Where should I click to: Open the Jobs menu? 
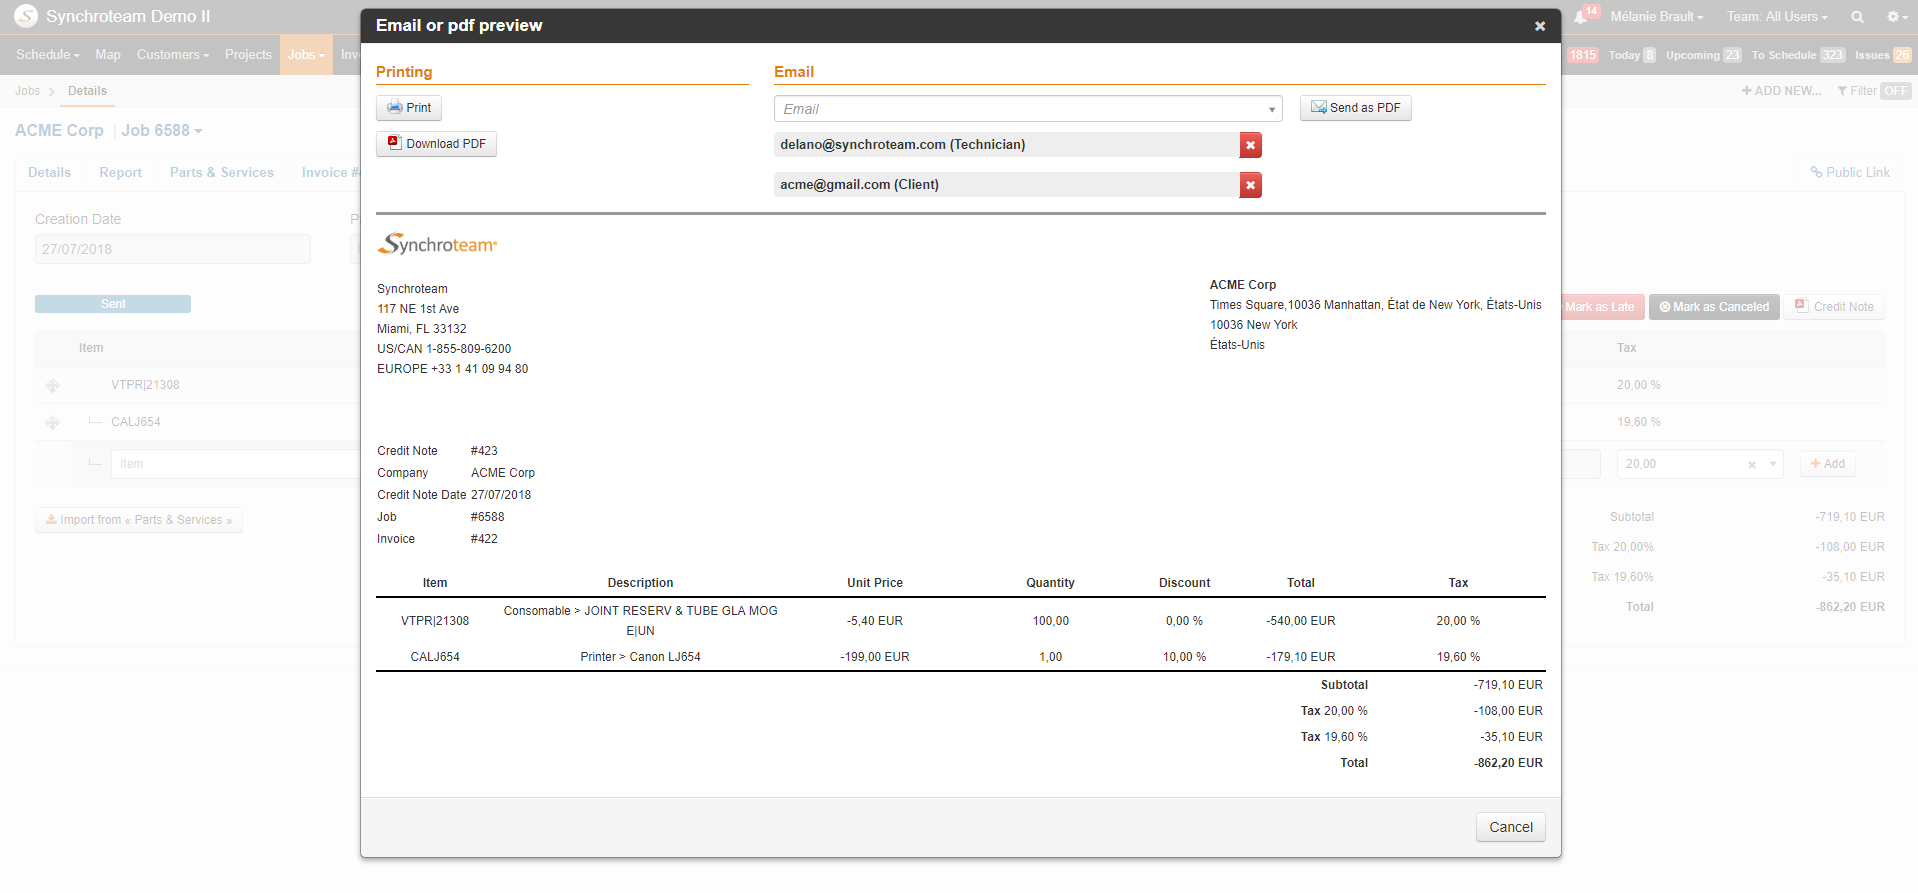click(306, 55)
